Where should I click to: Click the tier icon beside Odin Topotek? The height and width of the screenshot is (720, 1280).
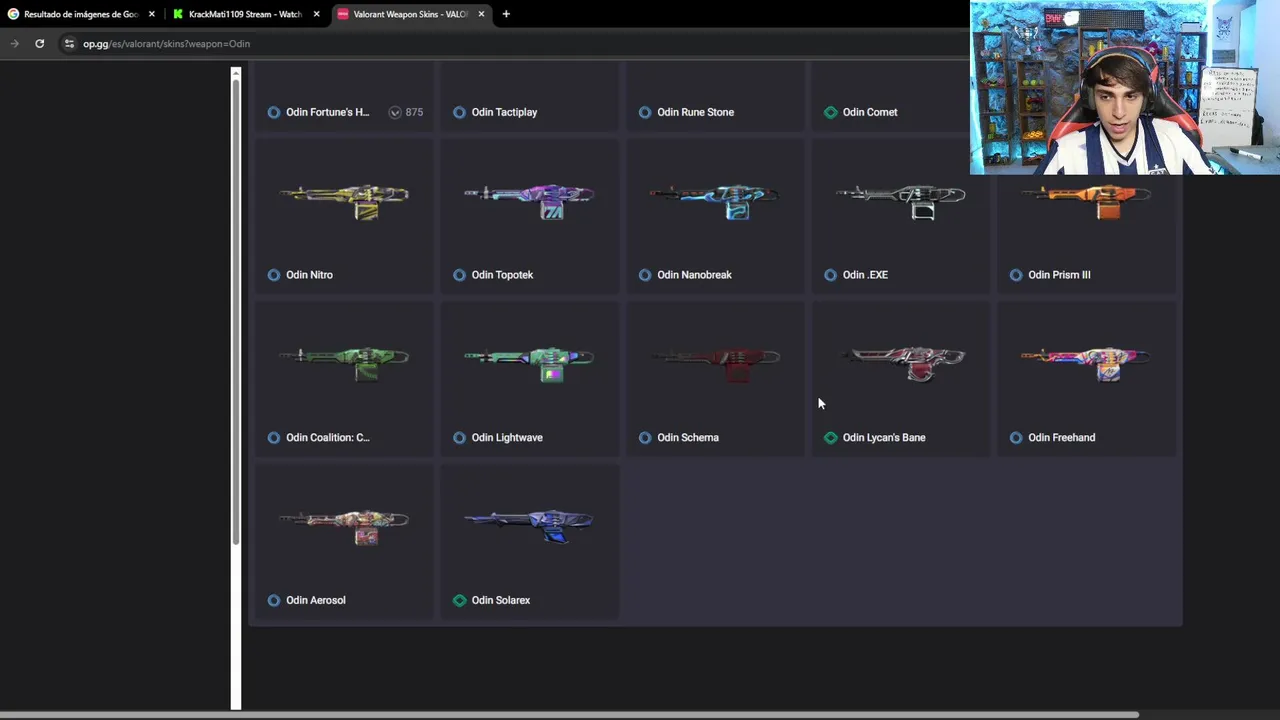pos(459,275)
